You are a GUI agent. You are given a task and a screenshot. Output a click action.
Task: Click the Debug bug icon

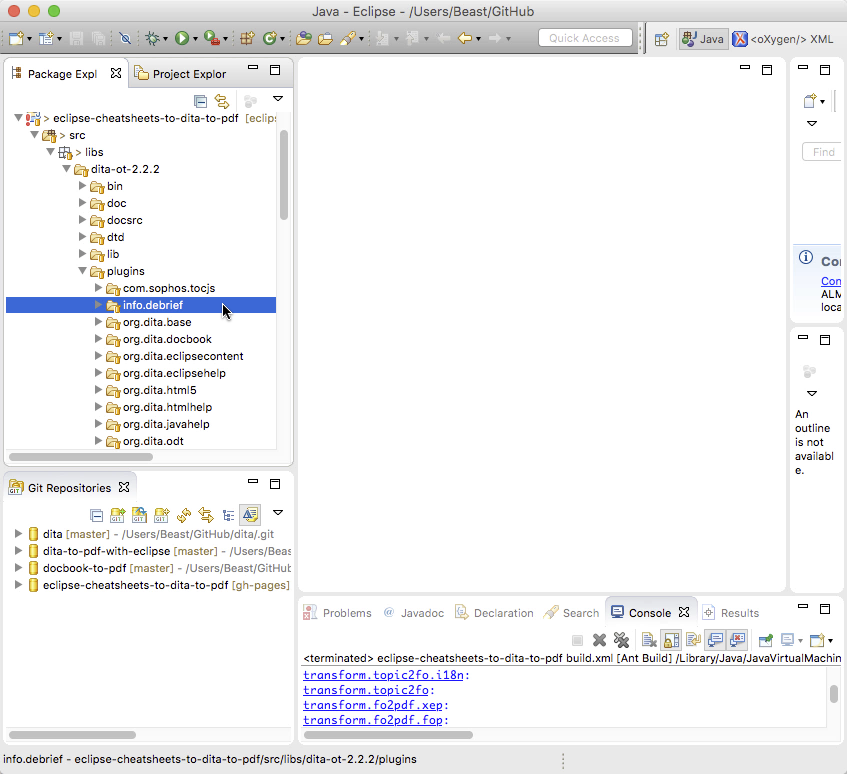click(x=153, y=38)
